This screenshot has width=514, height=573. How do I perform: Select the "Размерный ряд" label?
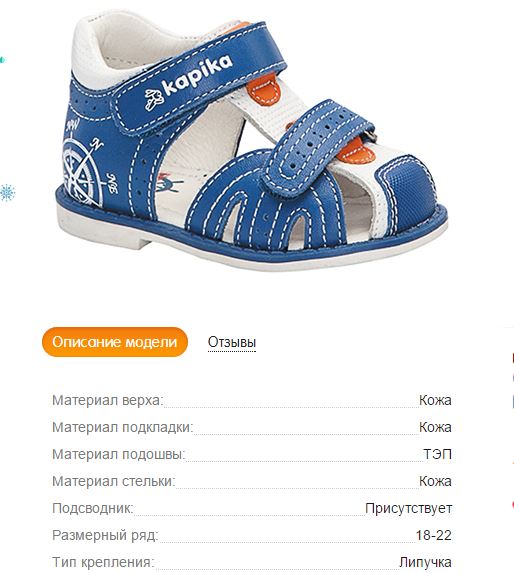[105, 535]
